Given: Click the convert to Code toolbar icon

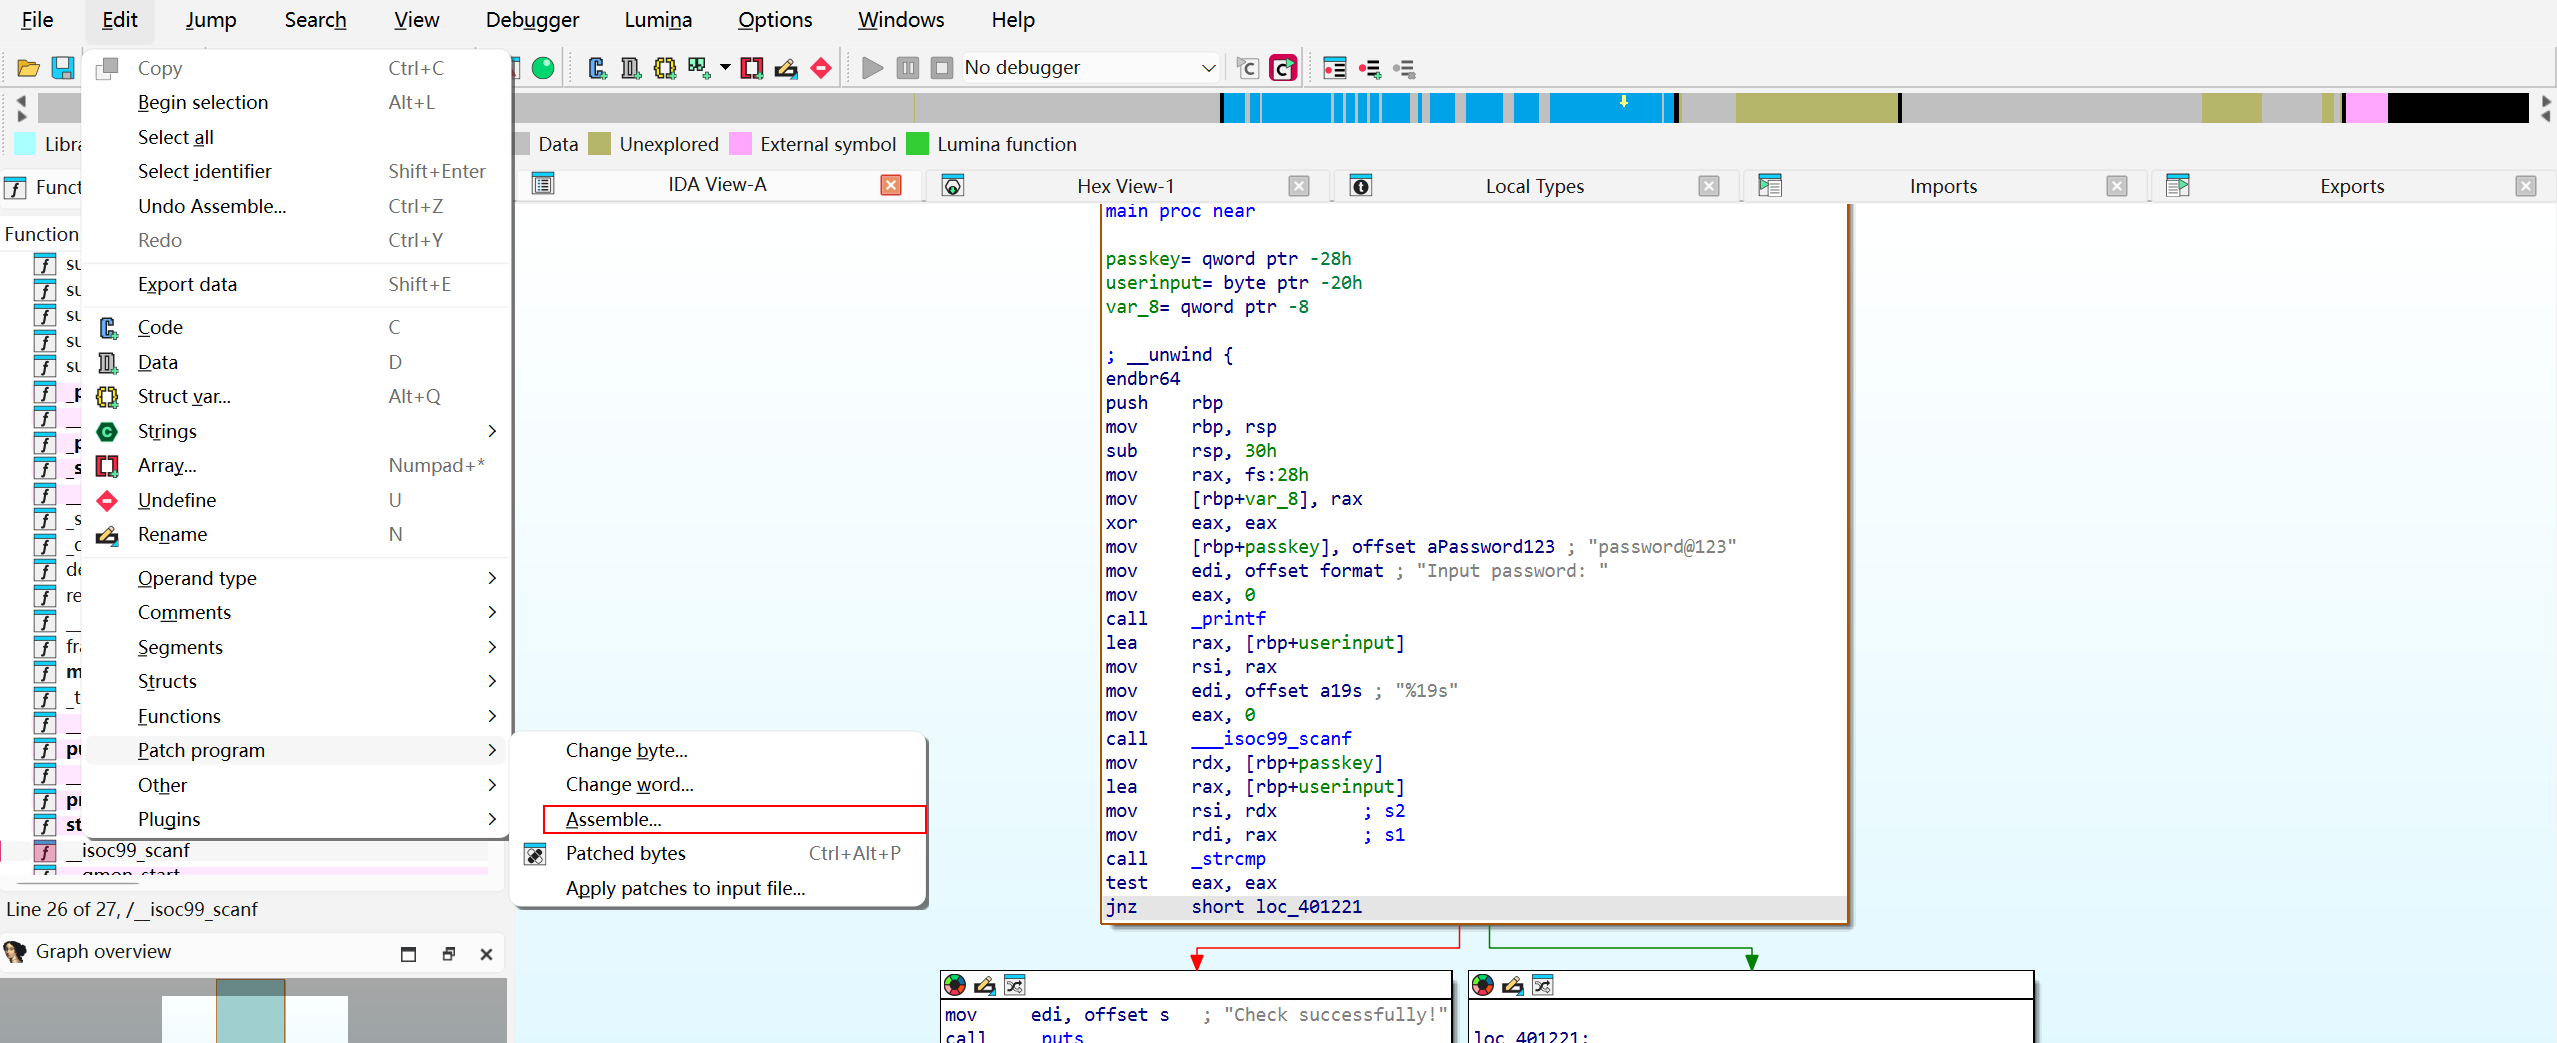Looking at the screenshot, I should 597,68.
